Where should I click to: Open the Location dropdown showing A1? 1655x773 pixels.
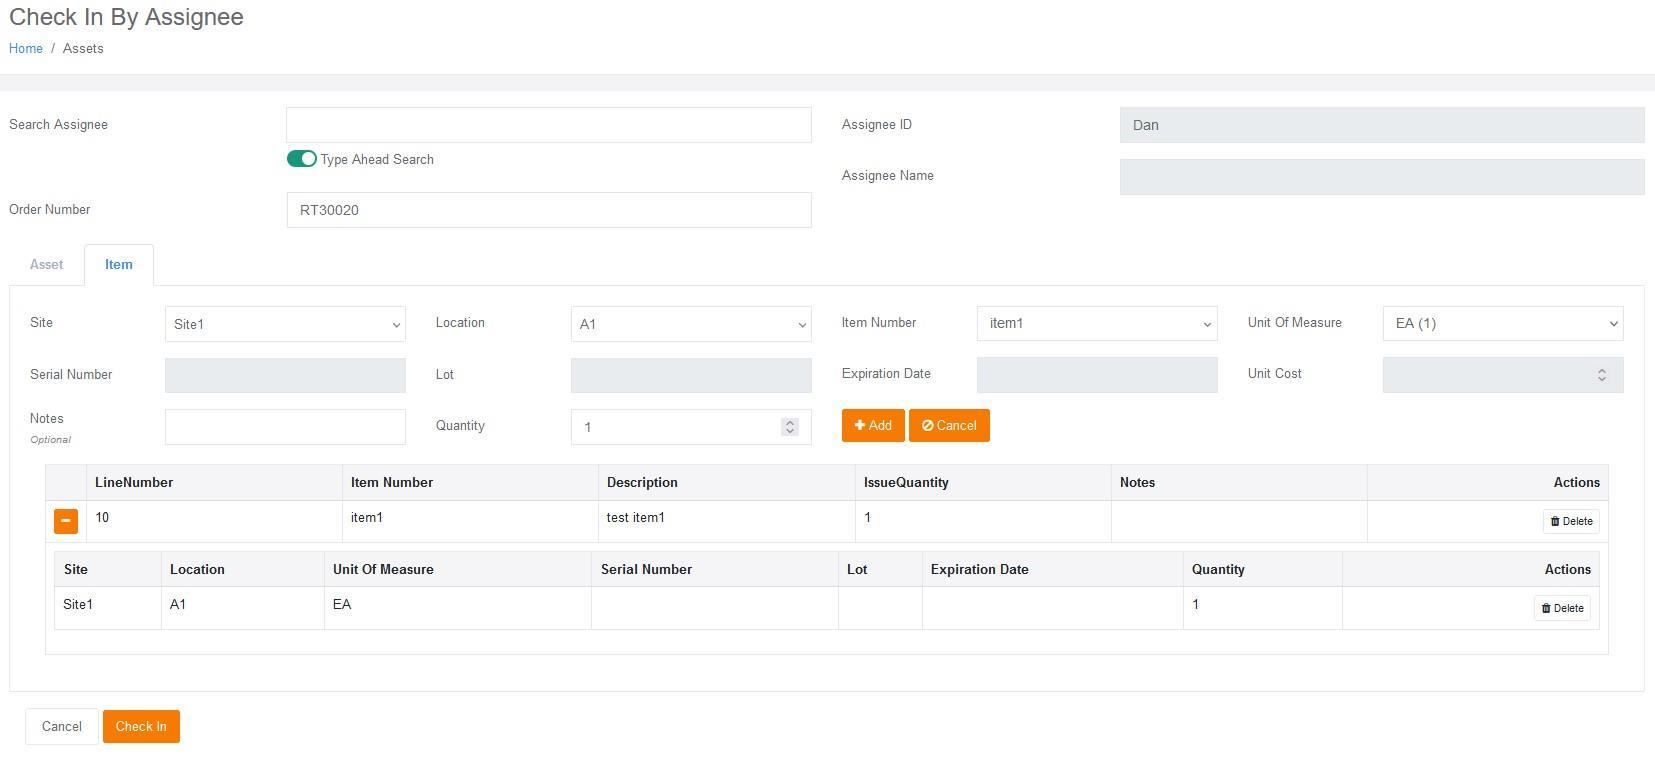691,324
